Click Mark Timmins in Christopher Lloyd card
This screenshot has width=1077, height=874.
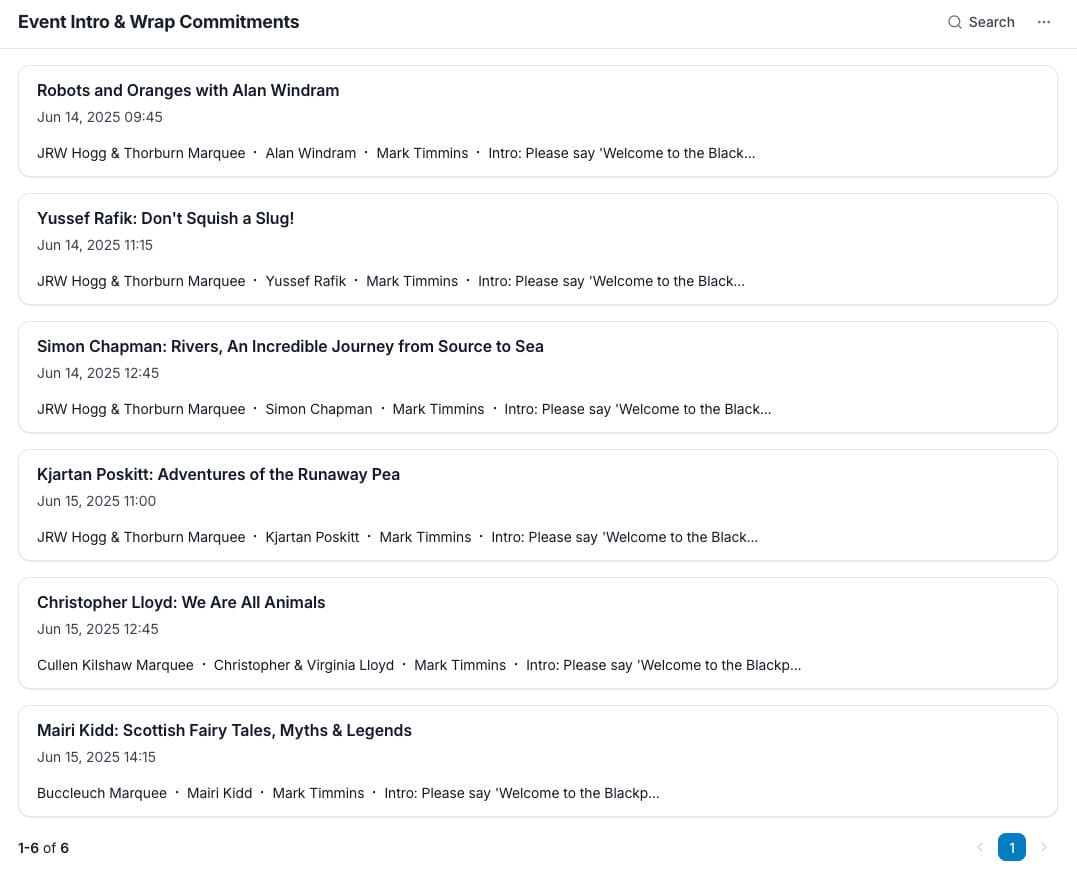click(x=460, y=665)
